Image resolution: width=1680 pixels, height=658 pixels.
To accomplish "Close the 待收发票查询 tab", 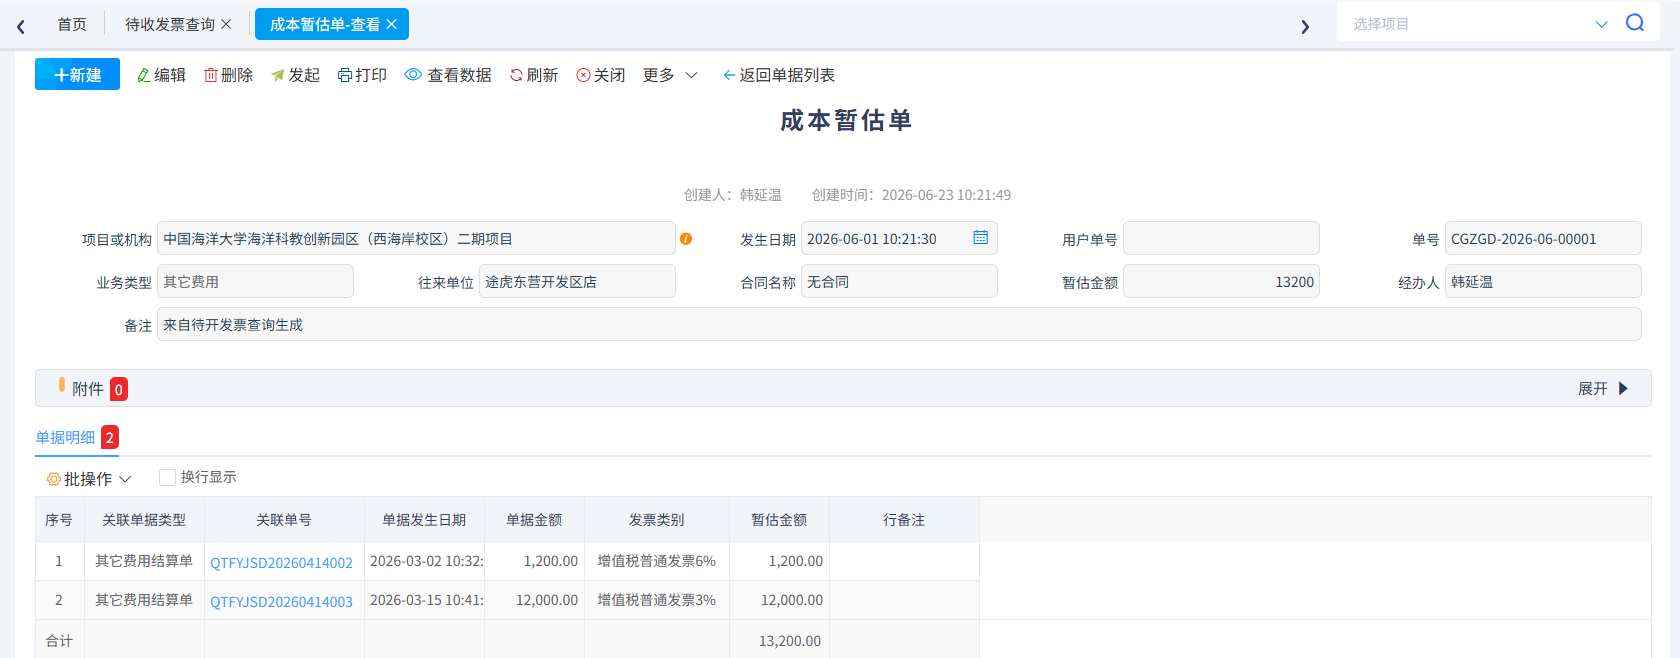I will pyautogui.click(x=226, y=24).
